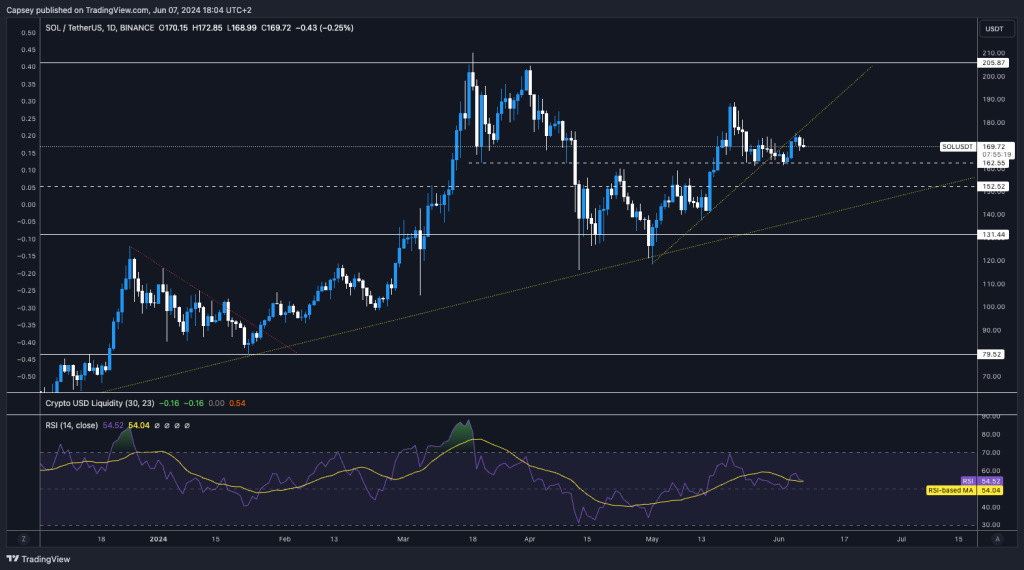This screenshot has height=570, width=1024.
Task: Click the 0.25 left scale tick
Action: tap(29, 119)
